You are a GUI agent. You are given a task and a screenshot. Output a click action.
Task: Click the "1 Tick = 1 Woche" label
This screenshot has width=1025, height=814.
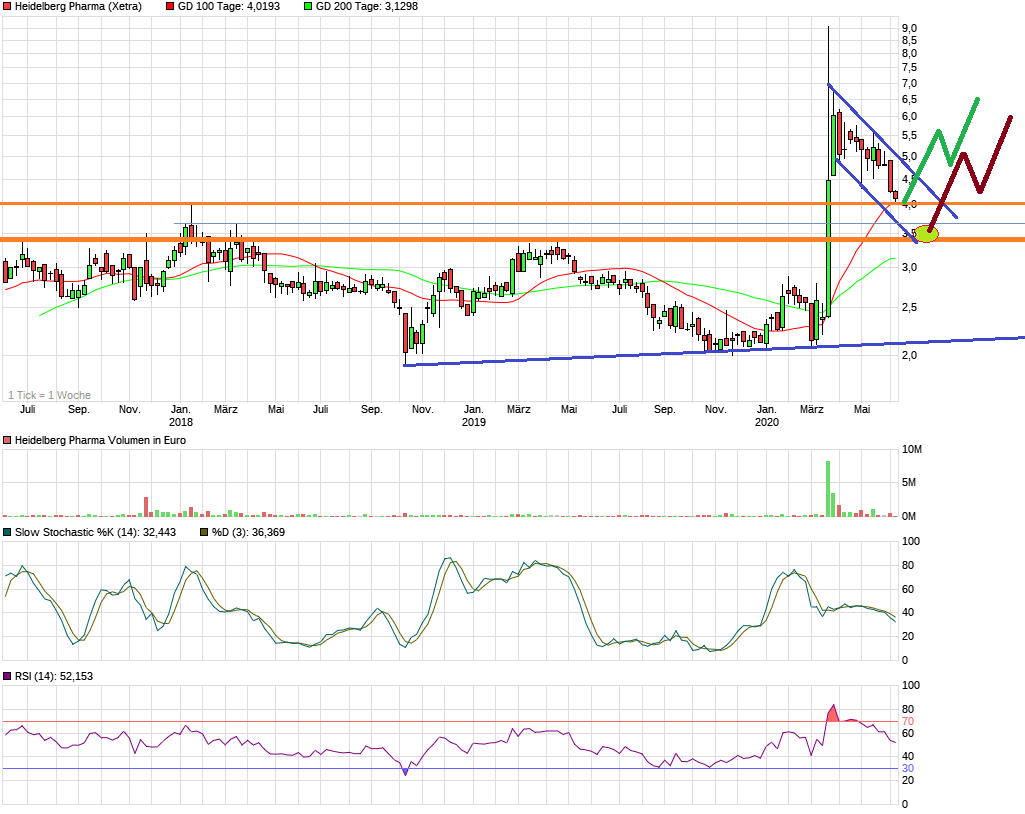49,395
